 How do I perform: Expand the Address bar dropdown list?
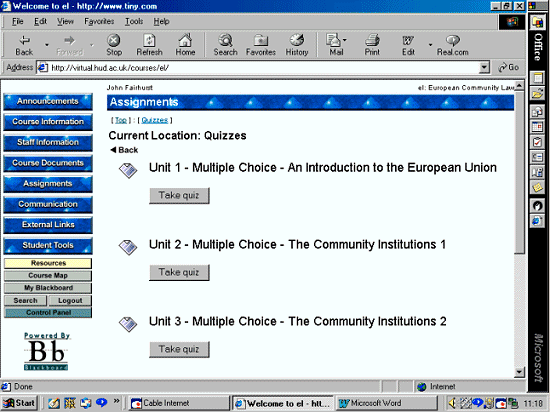(484, 67)
